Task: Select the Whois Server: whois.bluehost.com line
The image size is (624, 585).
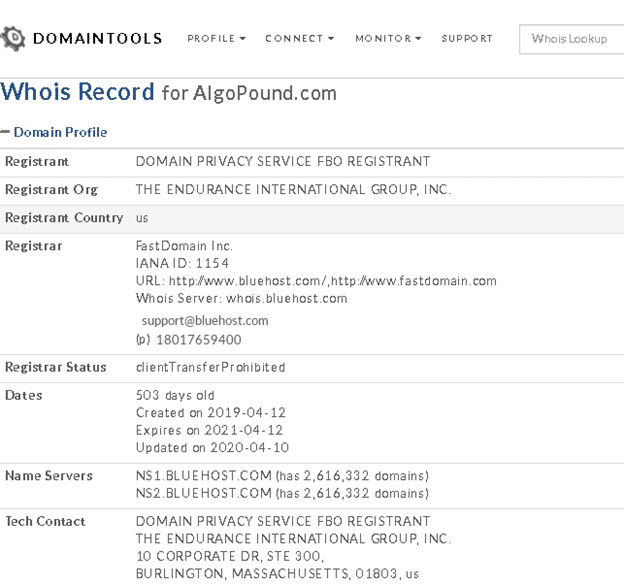Action: [x=242, y=298]
